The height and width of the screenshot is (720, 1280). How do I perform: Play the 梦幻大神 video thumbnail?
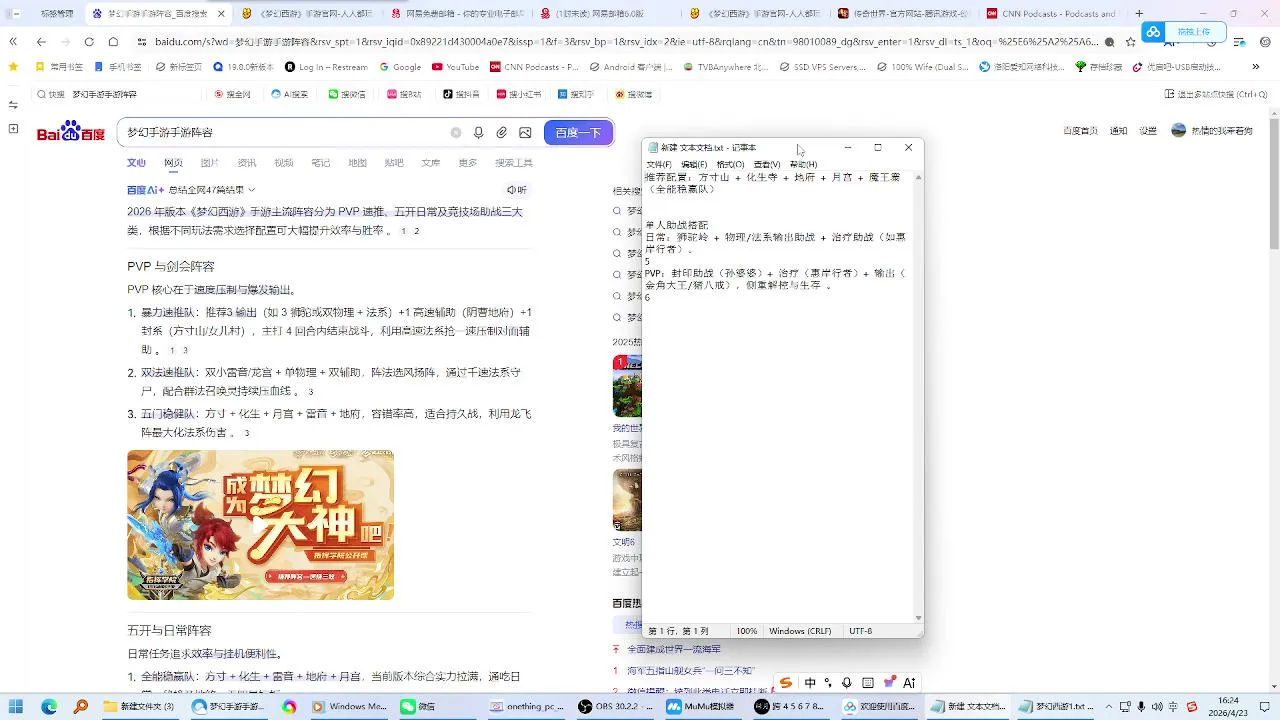[260, 525]
